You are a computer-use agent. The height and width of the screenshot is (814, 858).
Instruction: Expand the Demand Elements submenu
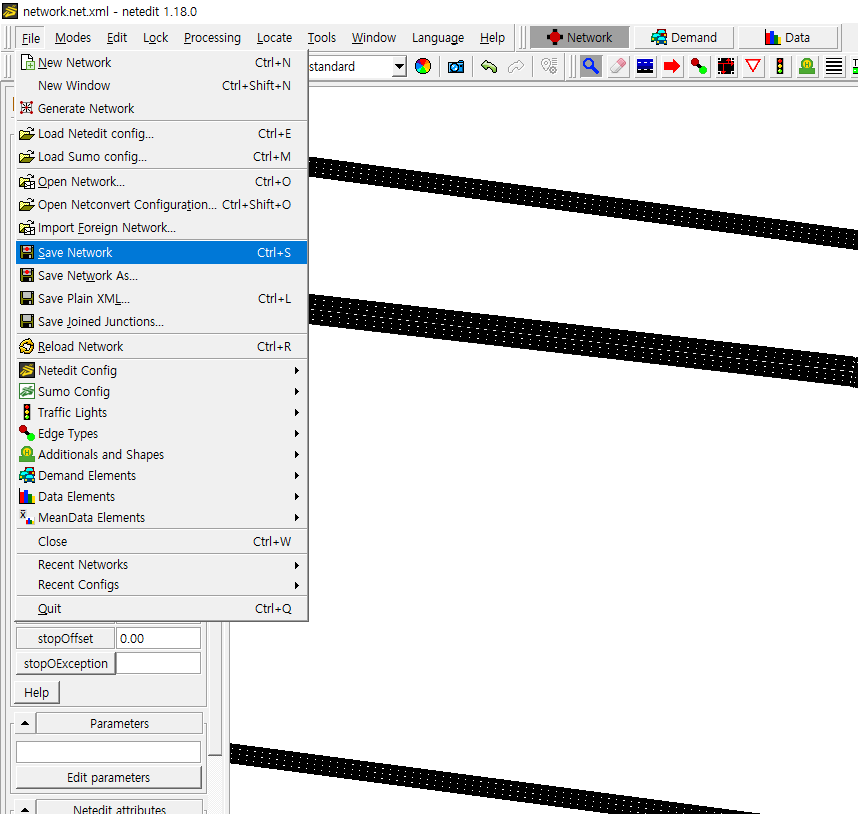click(x=162, y=476)
